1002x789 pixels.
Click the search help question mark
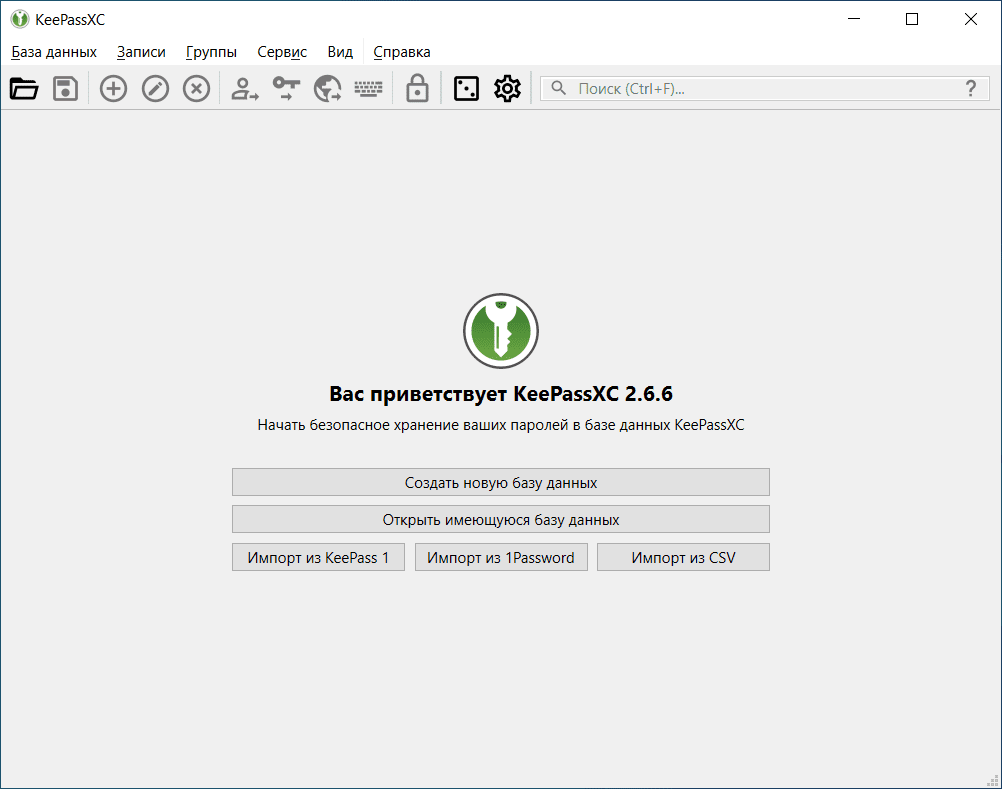click(x=971, y=88)
